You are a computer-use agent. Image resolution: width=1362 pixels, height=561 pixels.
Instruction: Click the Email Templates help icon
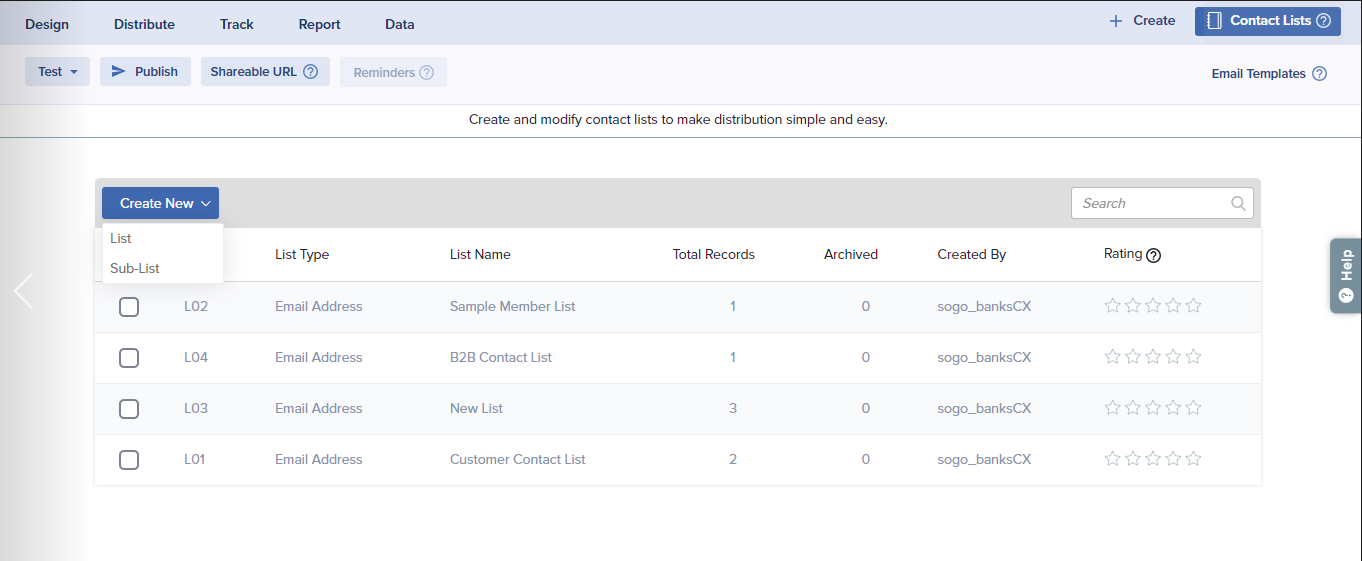click(x=1319, y=74)
